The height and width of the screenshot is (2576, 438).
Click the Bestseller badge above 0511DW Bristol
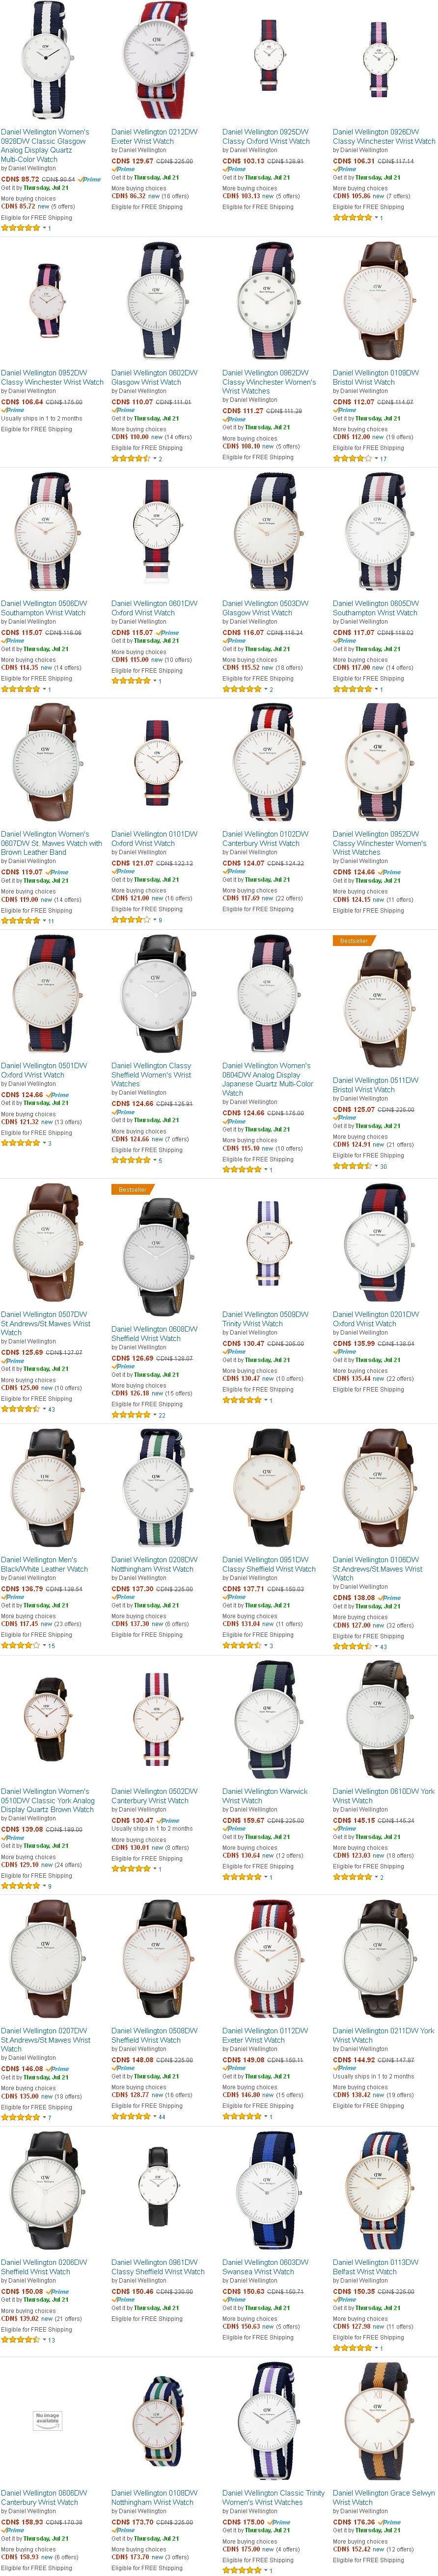353,941
